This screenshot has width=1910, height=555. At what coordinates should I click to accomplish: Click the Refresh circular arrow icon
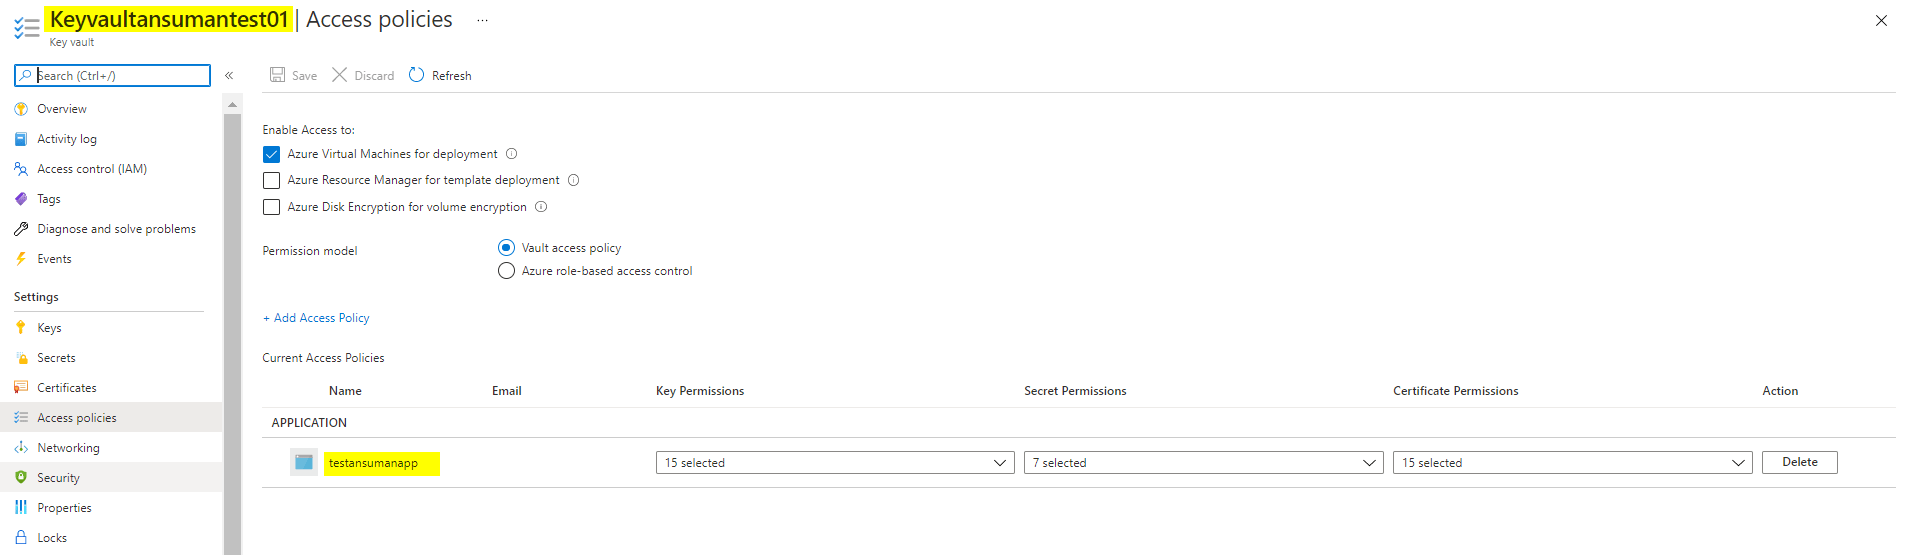[x=417, y=75]
